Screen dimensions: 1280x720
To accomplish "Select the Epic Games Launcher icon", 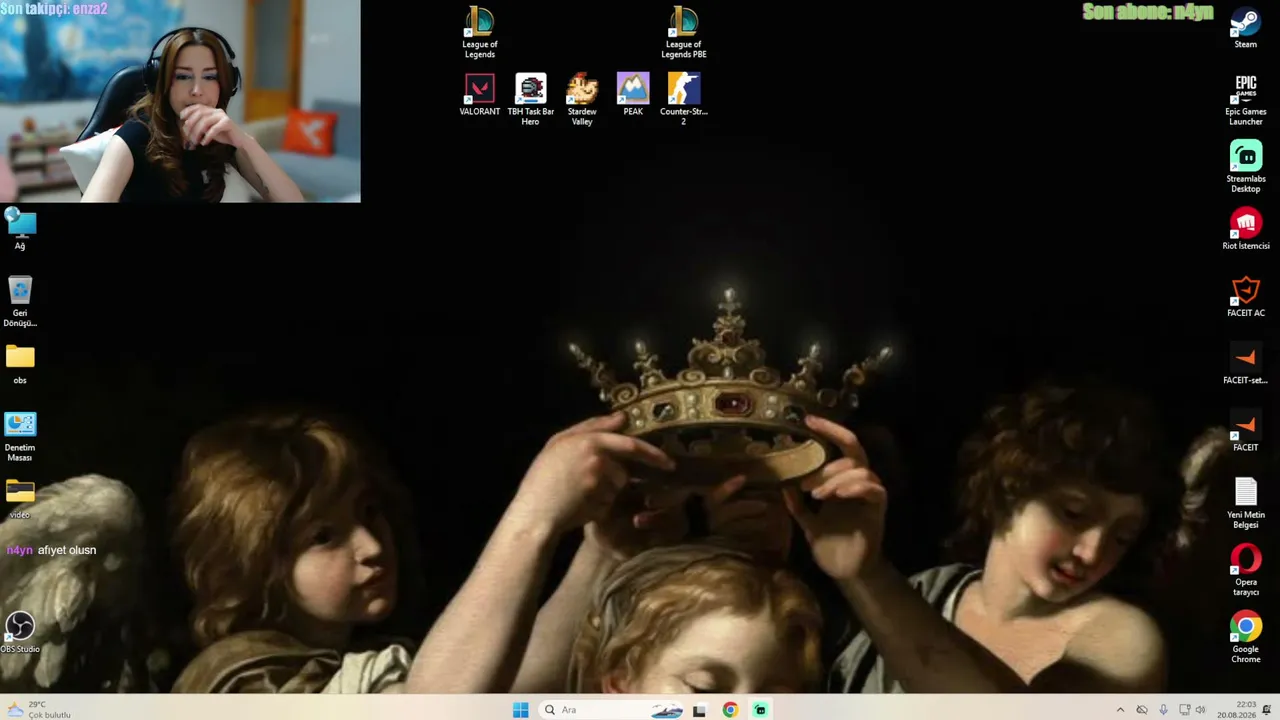I will 1245,99.
